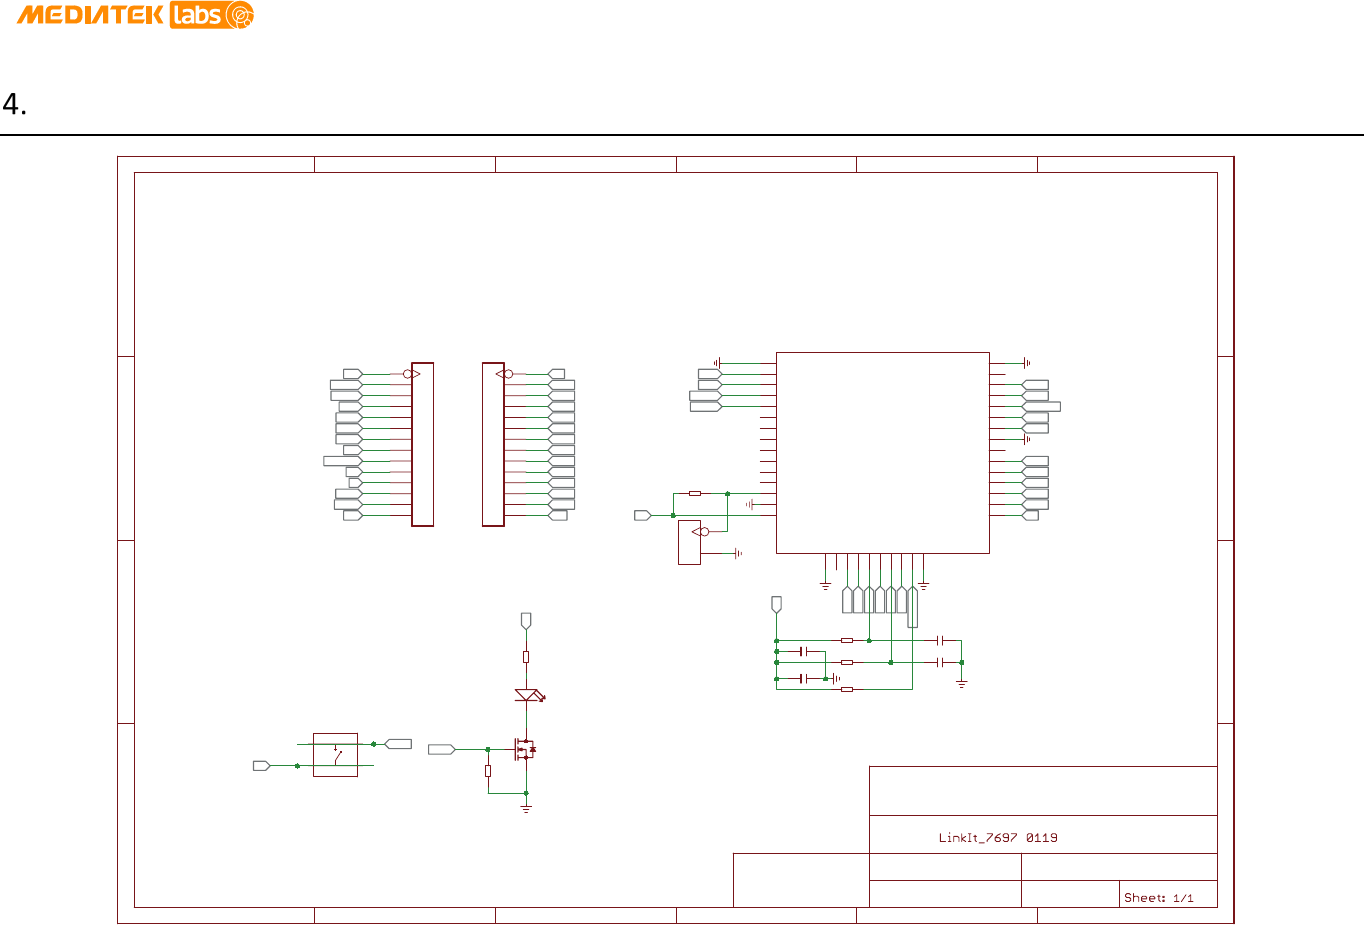Click the MOSFET transistor symbol
1364x925 pixels.
pyautogui.click(x=524, y=749)
